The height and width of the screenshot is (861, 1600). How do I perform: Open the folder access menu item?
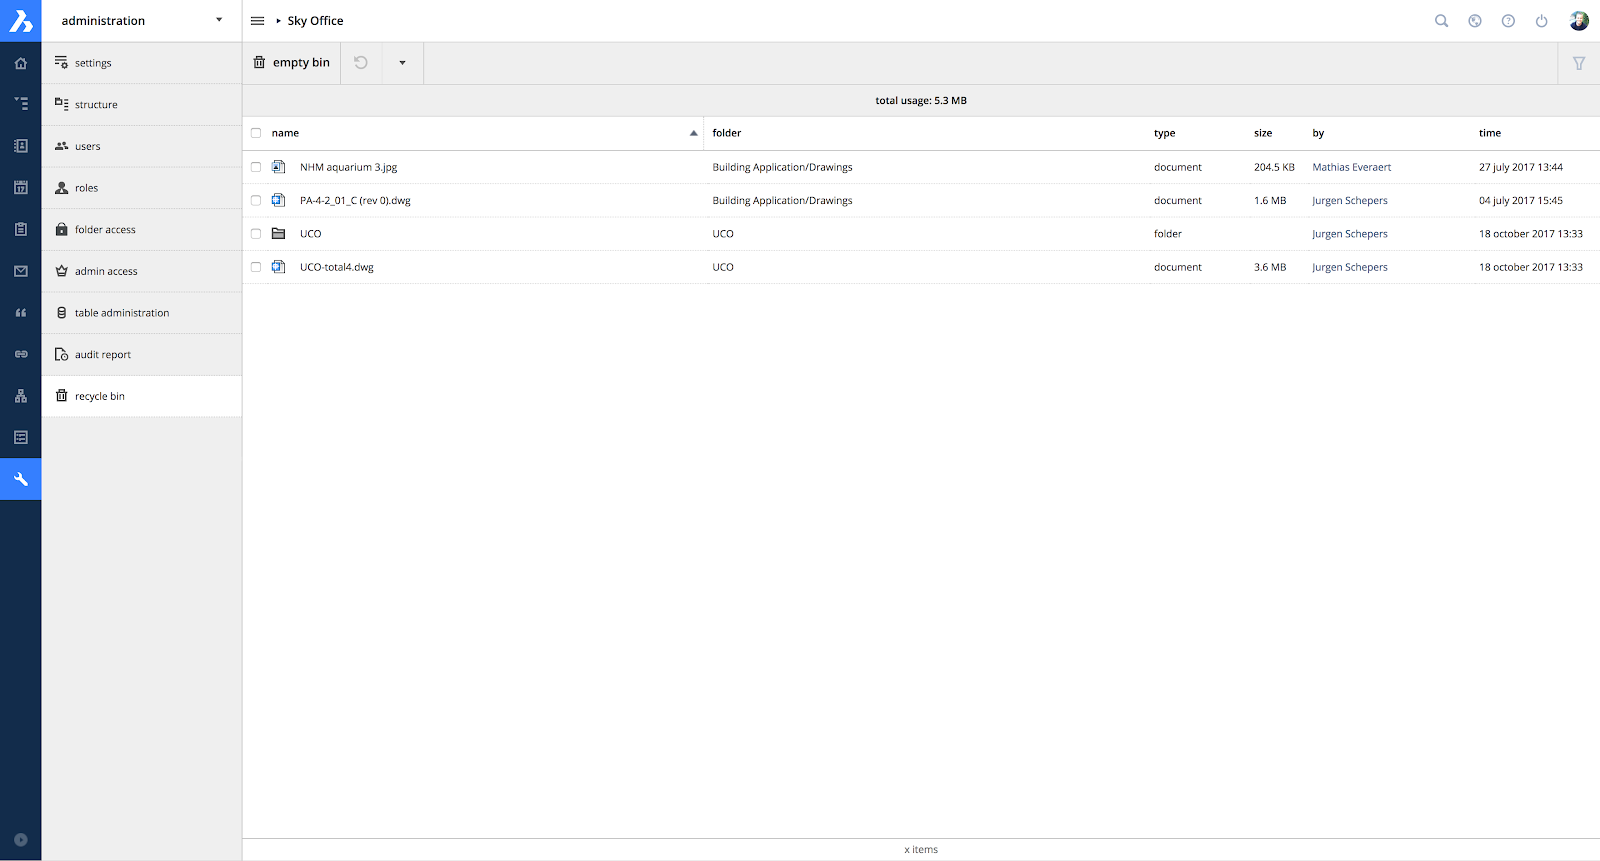[x=141, y=229]
